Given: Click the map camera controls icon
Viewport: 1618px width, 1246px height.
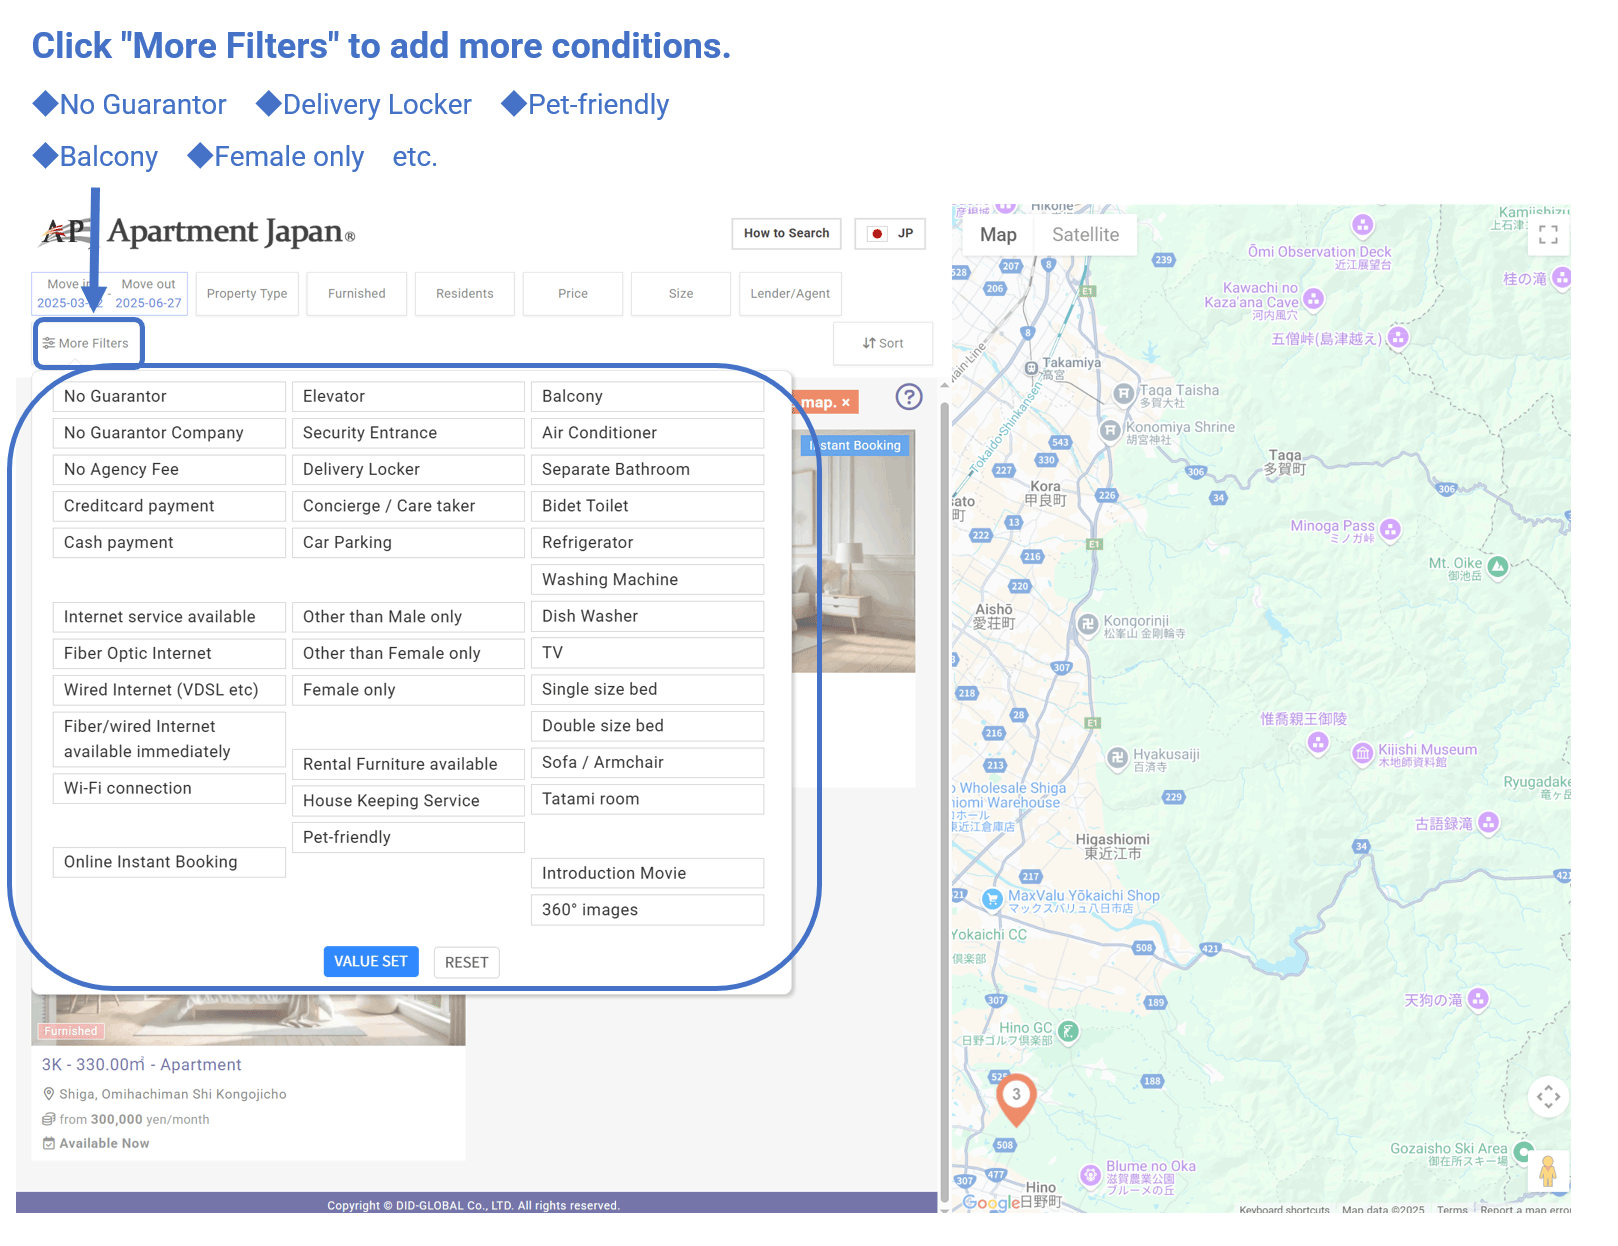Looking at the screenshot, I should [1548, 1097].
